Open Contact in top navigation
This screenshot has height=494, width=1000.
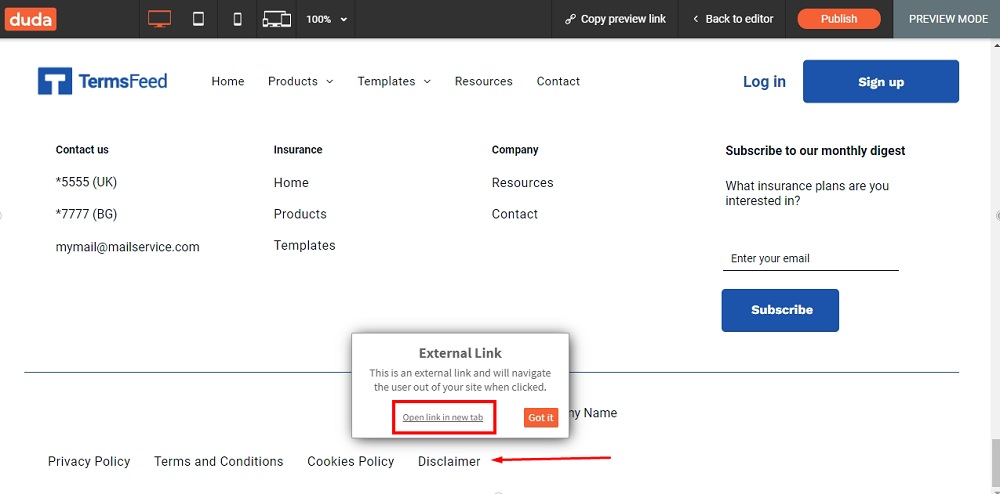[558, 81]
